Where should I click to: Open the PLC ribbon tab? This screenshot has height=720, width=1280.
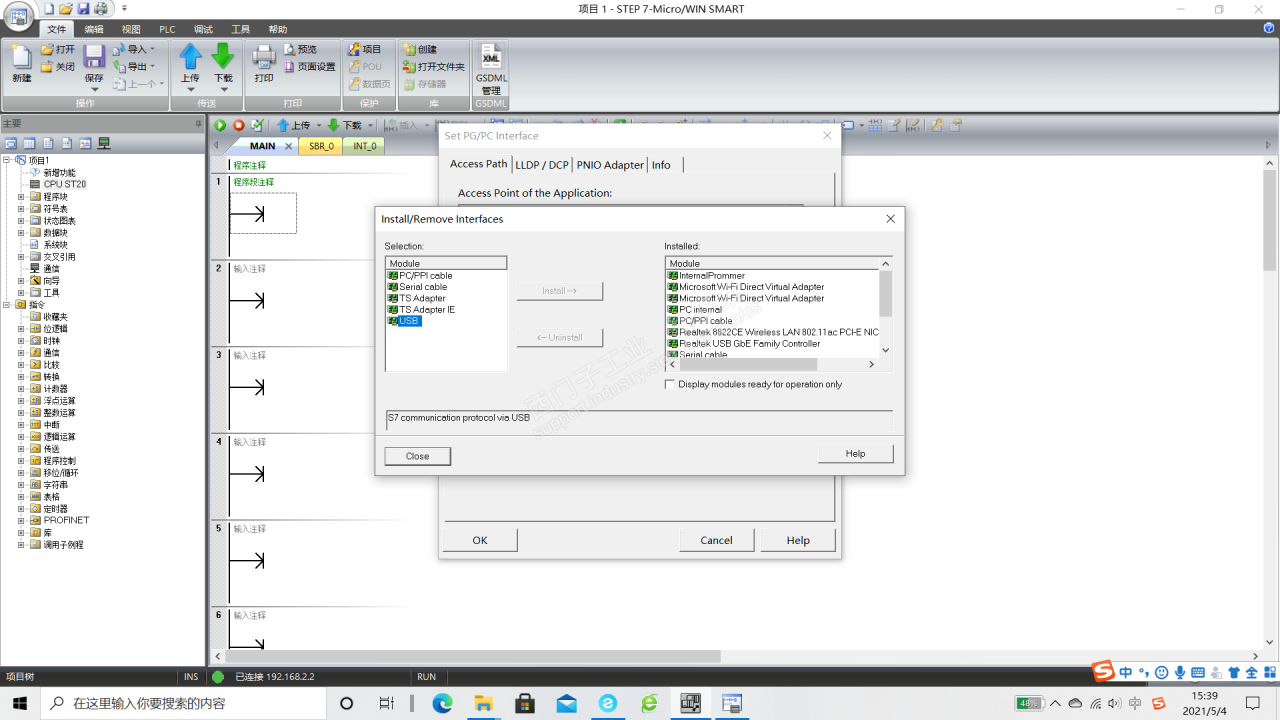coord(167,29)
